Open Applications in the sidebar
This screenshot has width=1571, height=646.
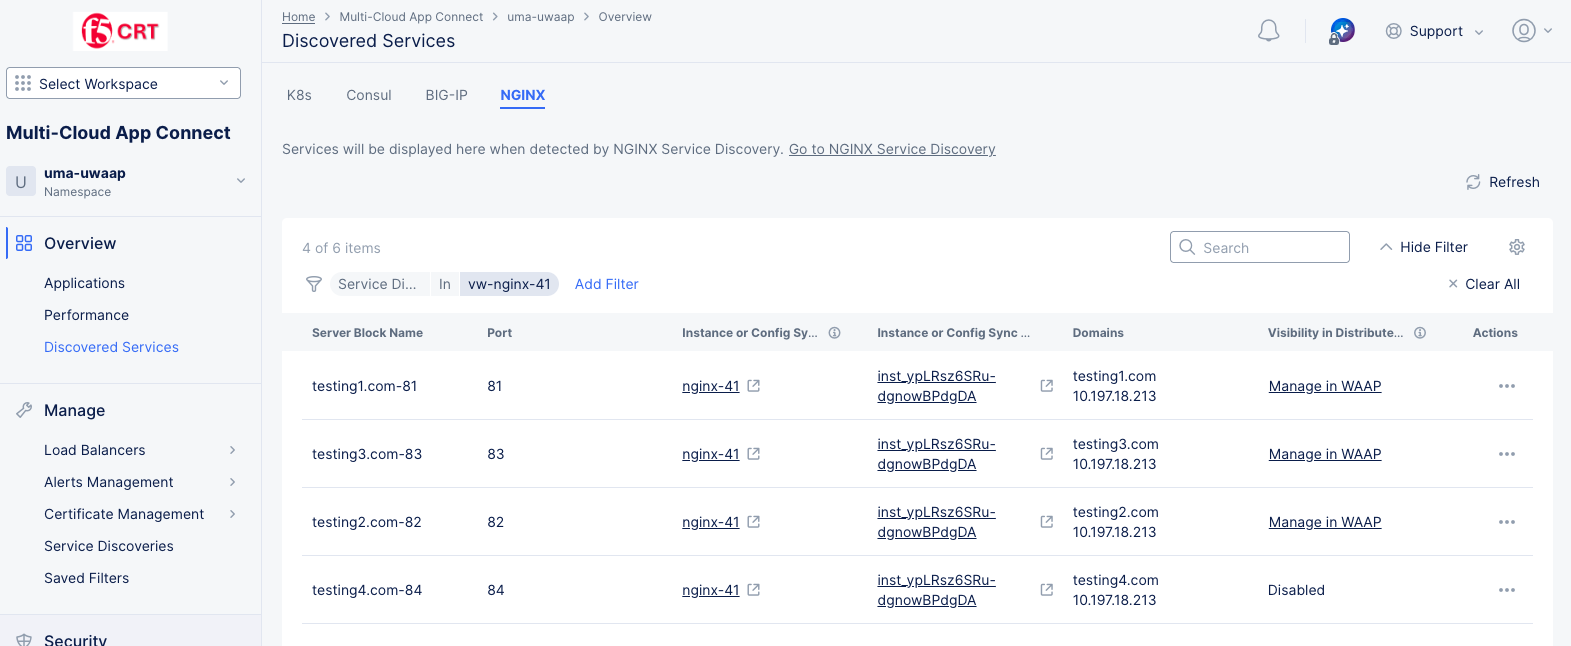(84, 283)
